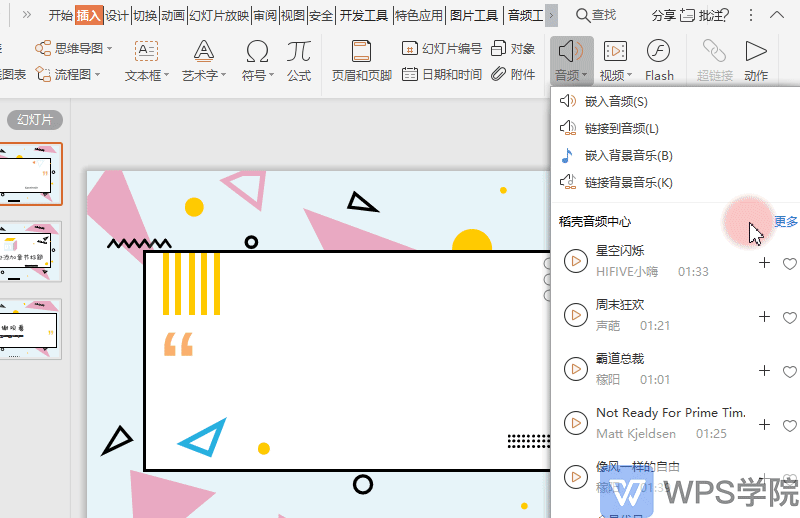This screenshot has width=800, height=518.
Task: Open the 图片工具 tab
Action: click(474, 15)
